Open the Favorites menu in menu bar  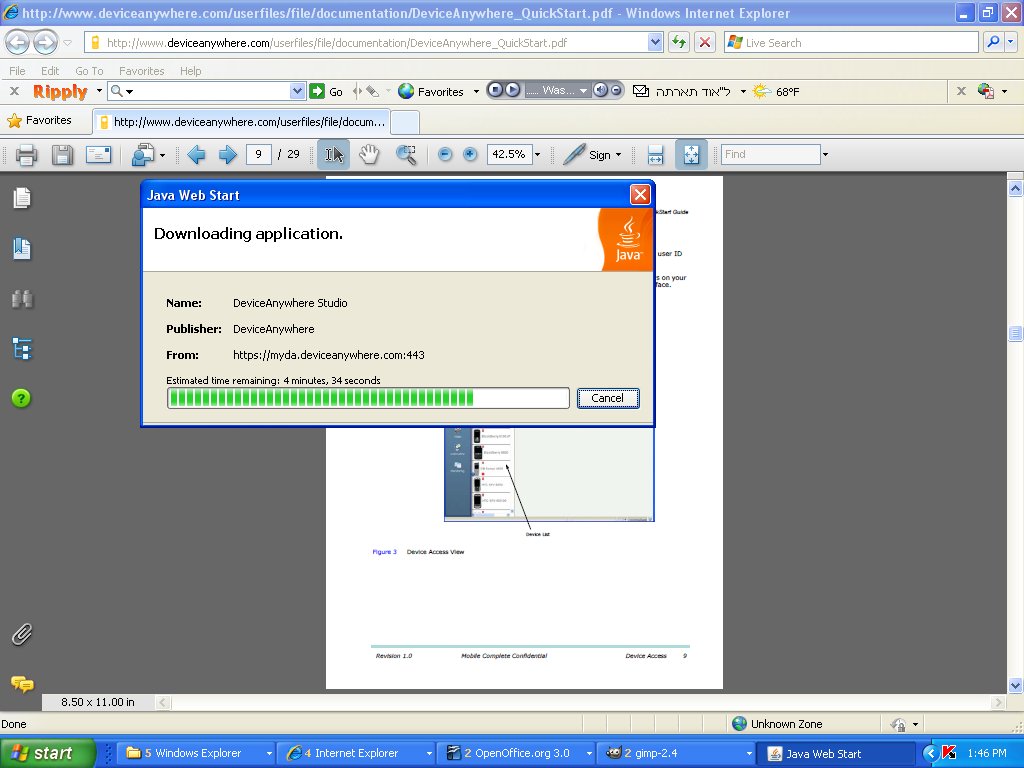tap(141, 71)
